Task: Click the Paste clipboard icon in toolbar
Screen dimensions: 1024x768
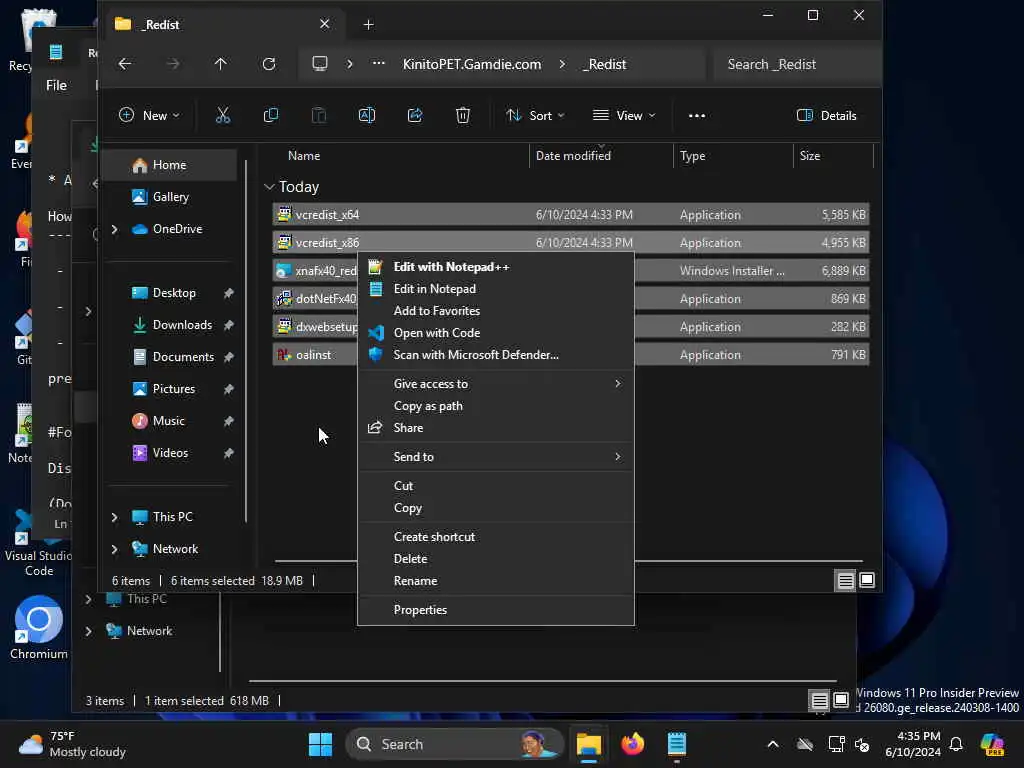Action: click(x=319, y=116)
